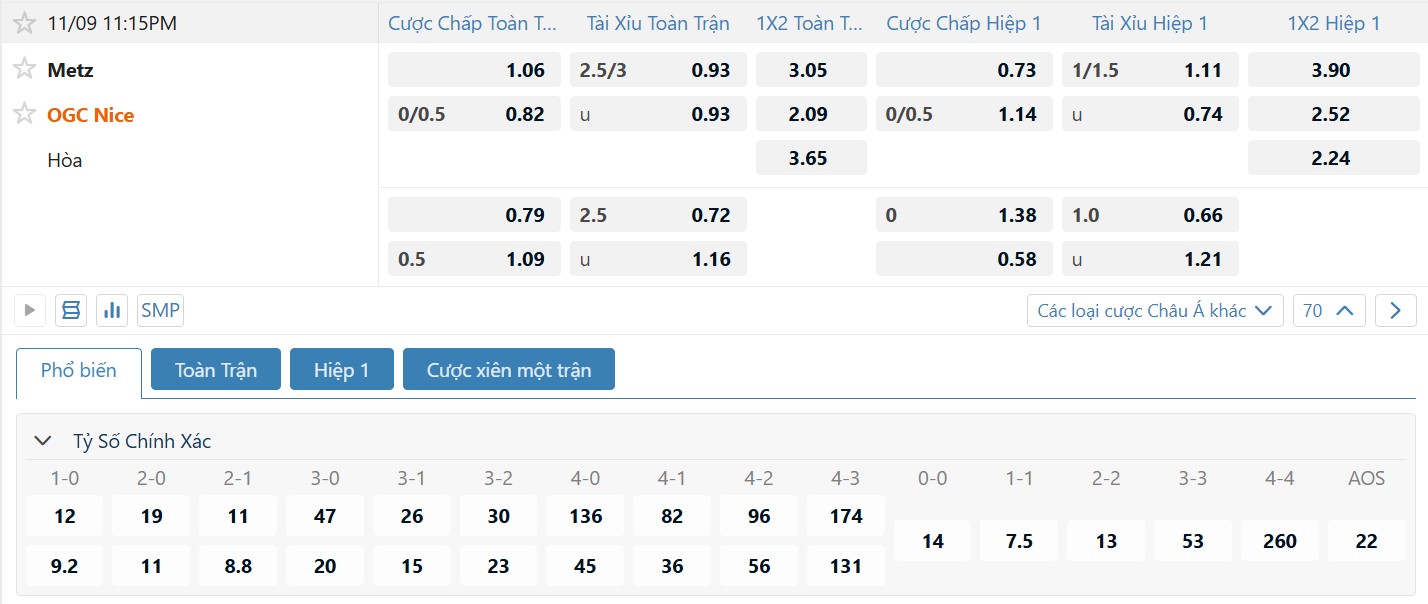1428x604 pixels.
Task: Select the 0-0 correct score odds 14
Action: 933,541
